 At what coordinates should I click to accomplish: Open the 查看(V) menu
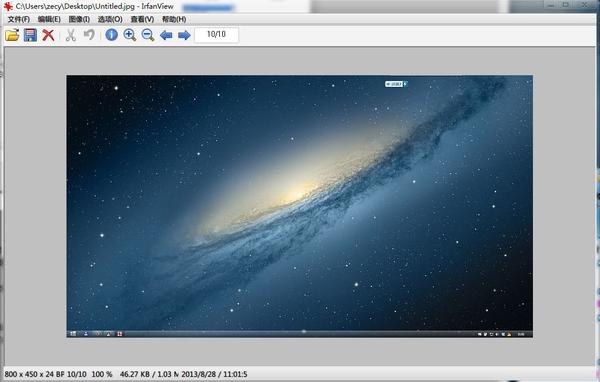142,19
